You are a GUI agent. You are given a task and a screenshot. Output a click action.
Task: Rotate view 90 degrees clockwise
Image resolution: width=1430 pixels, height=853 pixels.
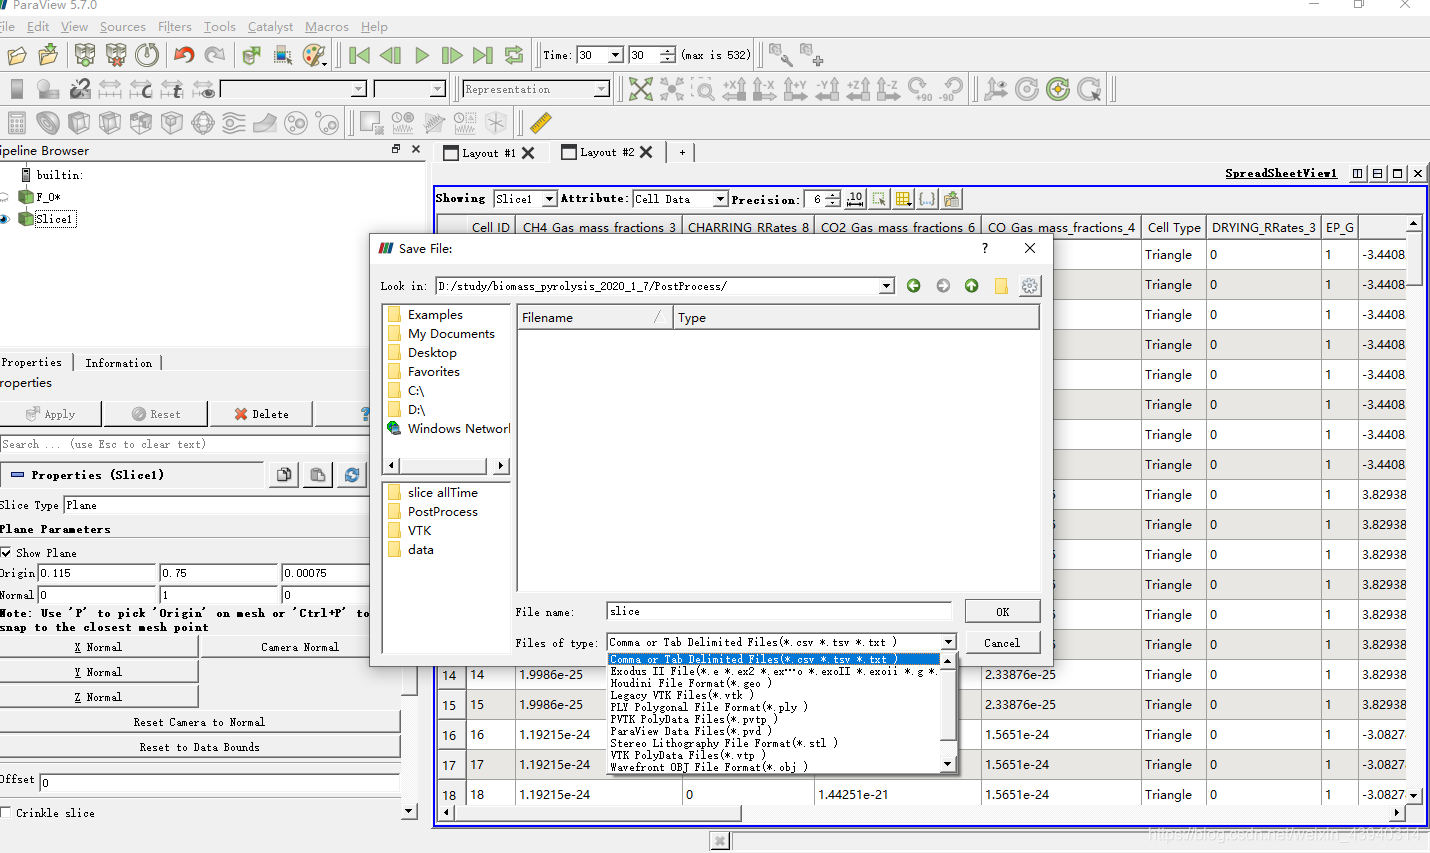click(x=920, y=90)
